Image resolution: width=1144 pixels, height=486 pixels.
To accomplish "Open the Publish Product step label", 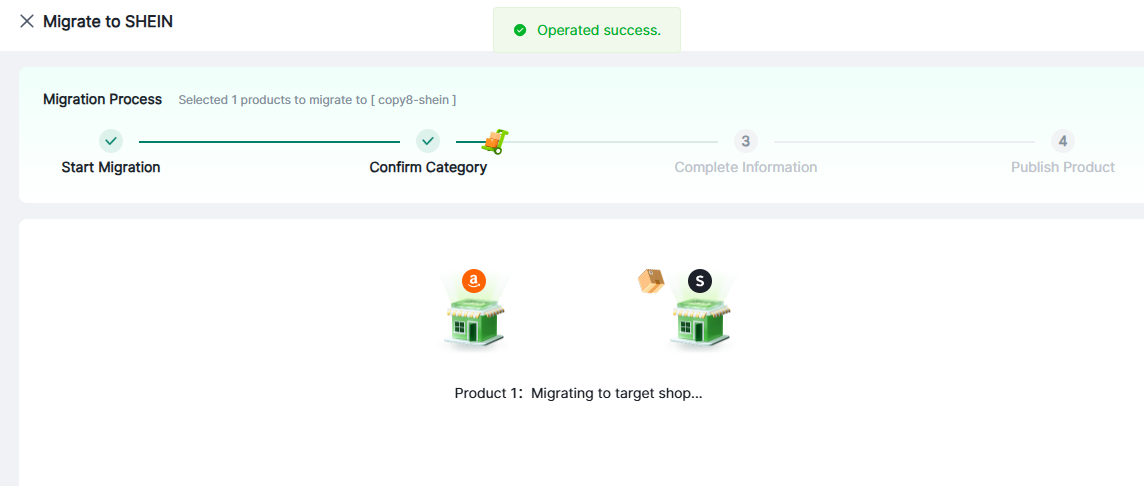I will point(1063,167).
